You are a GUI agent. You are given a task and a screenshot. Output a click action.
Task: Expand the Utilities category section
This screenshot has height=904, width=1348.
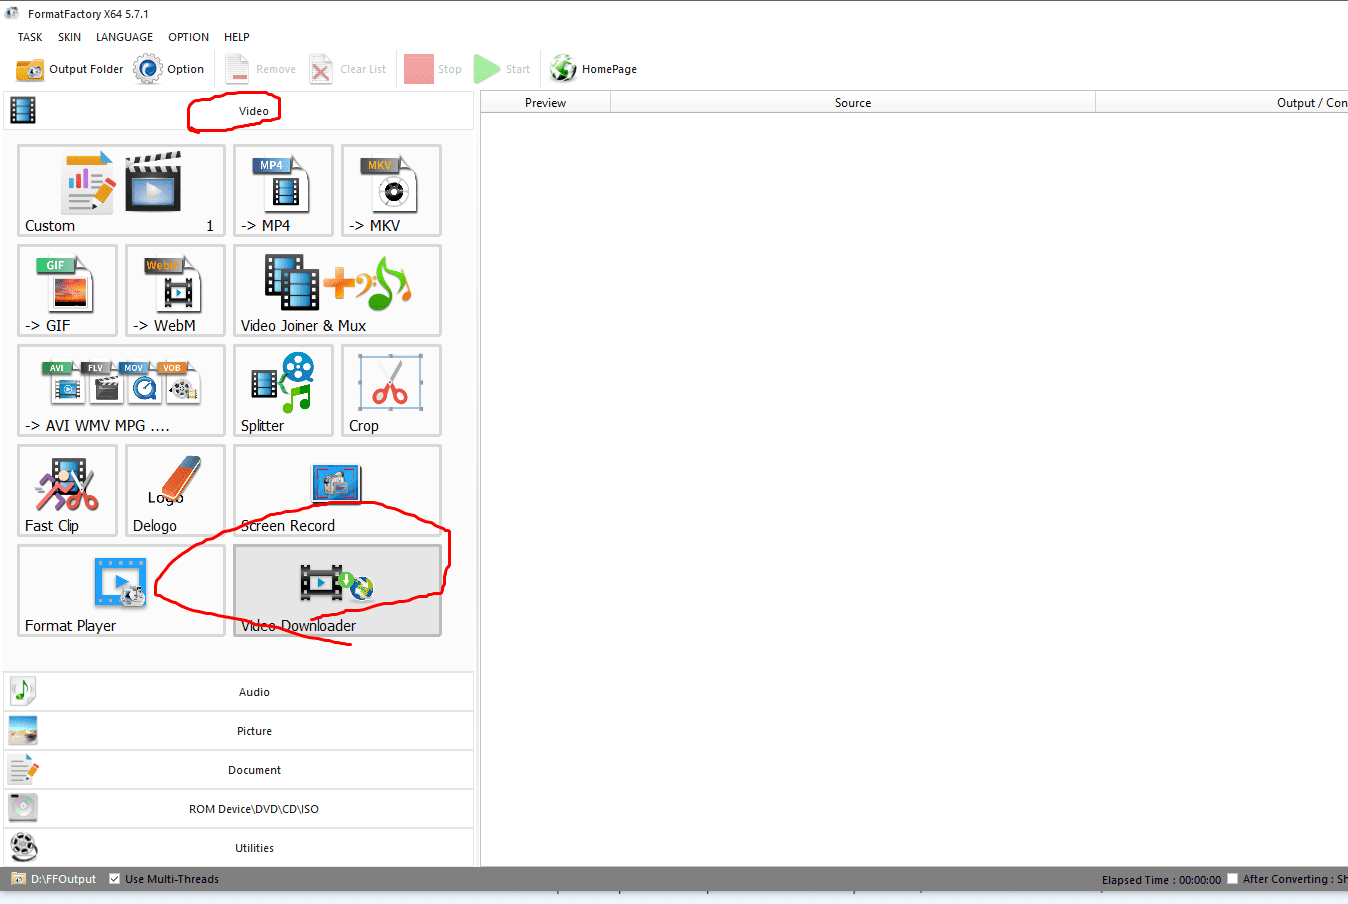(x=239, y=848)
